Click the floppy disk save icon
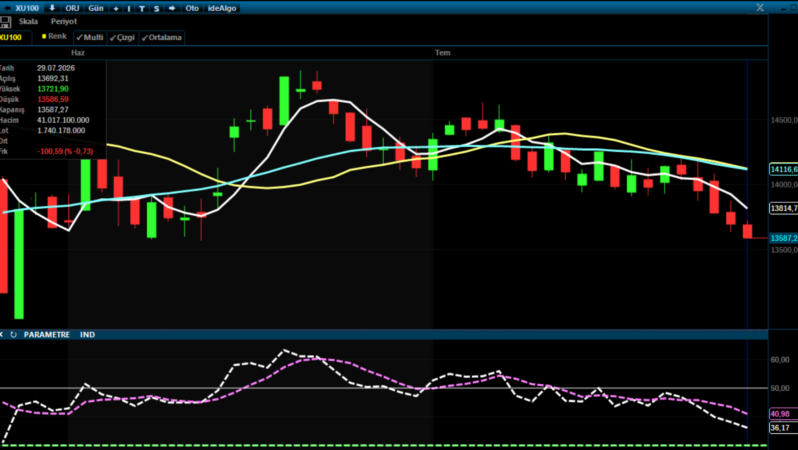This screenshot has width=798, height=450. click(x=5, y=22)
